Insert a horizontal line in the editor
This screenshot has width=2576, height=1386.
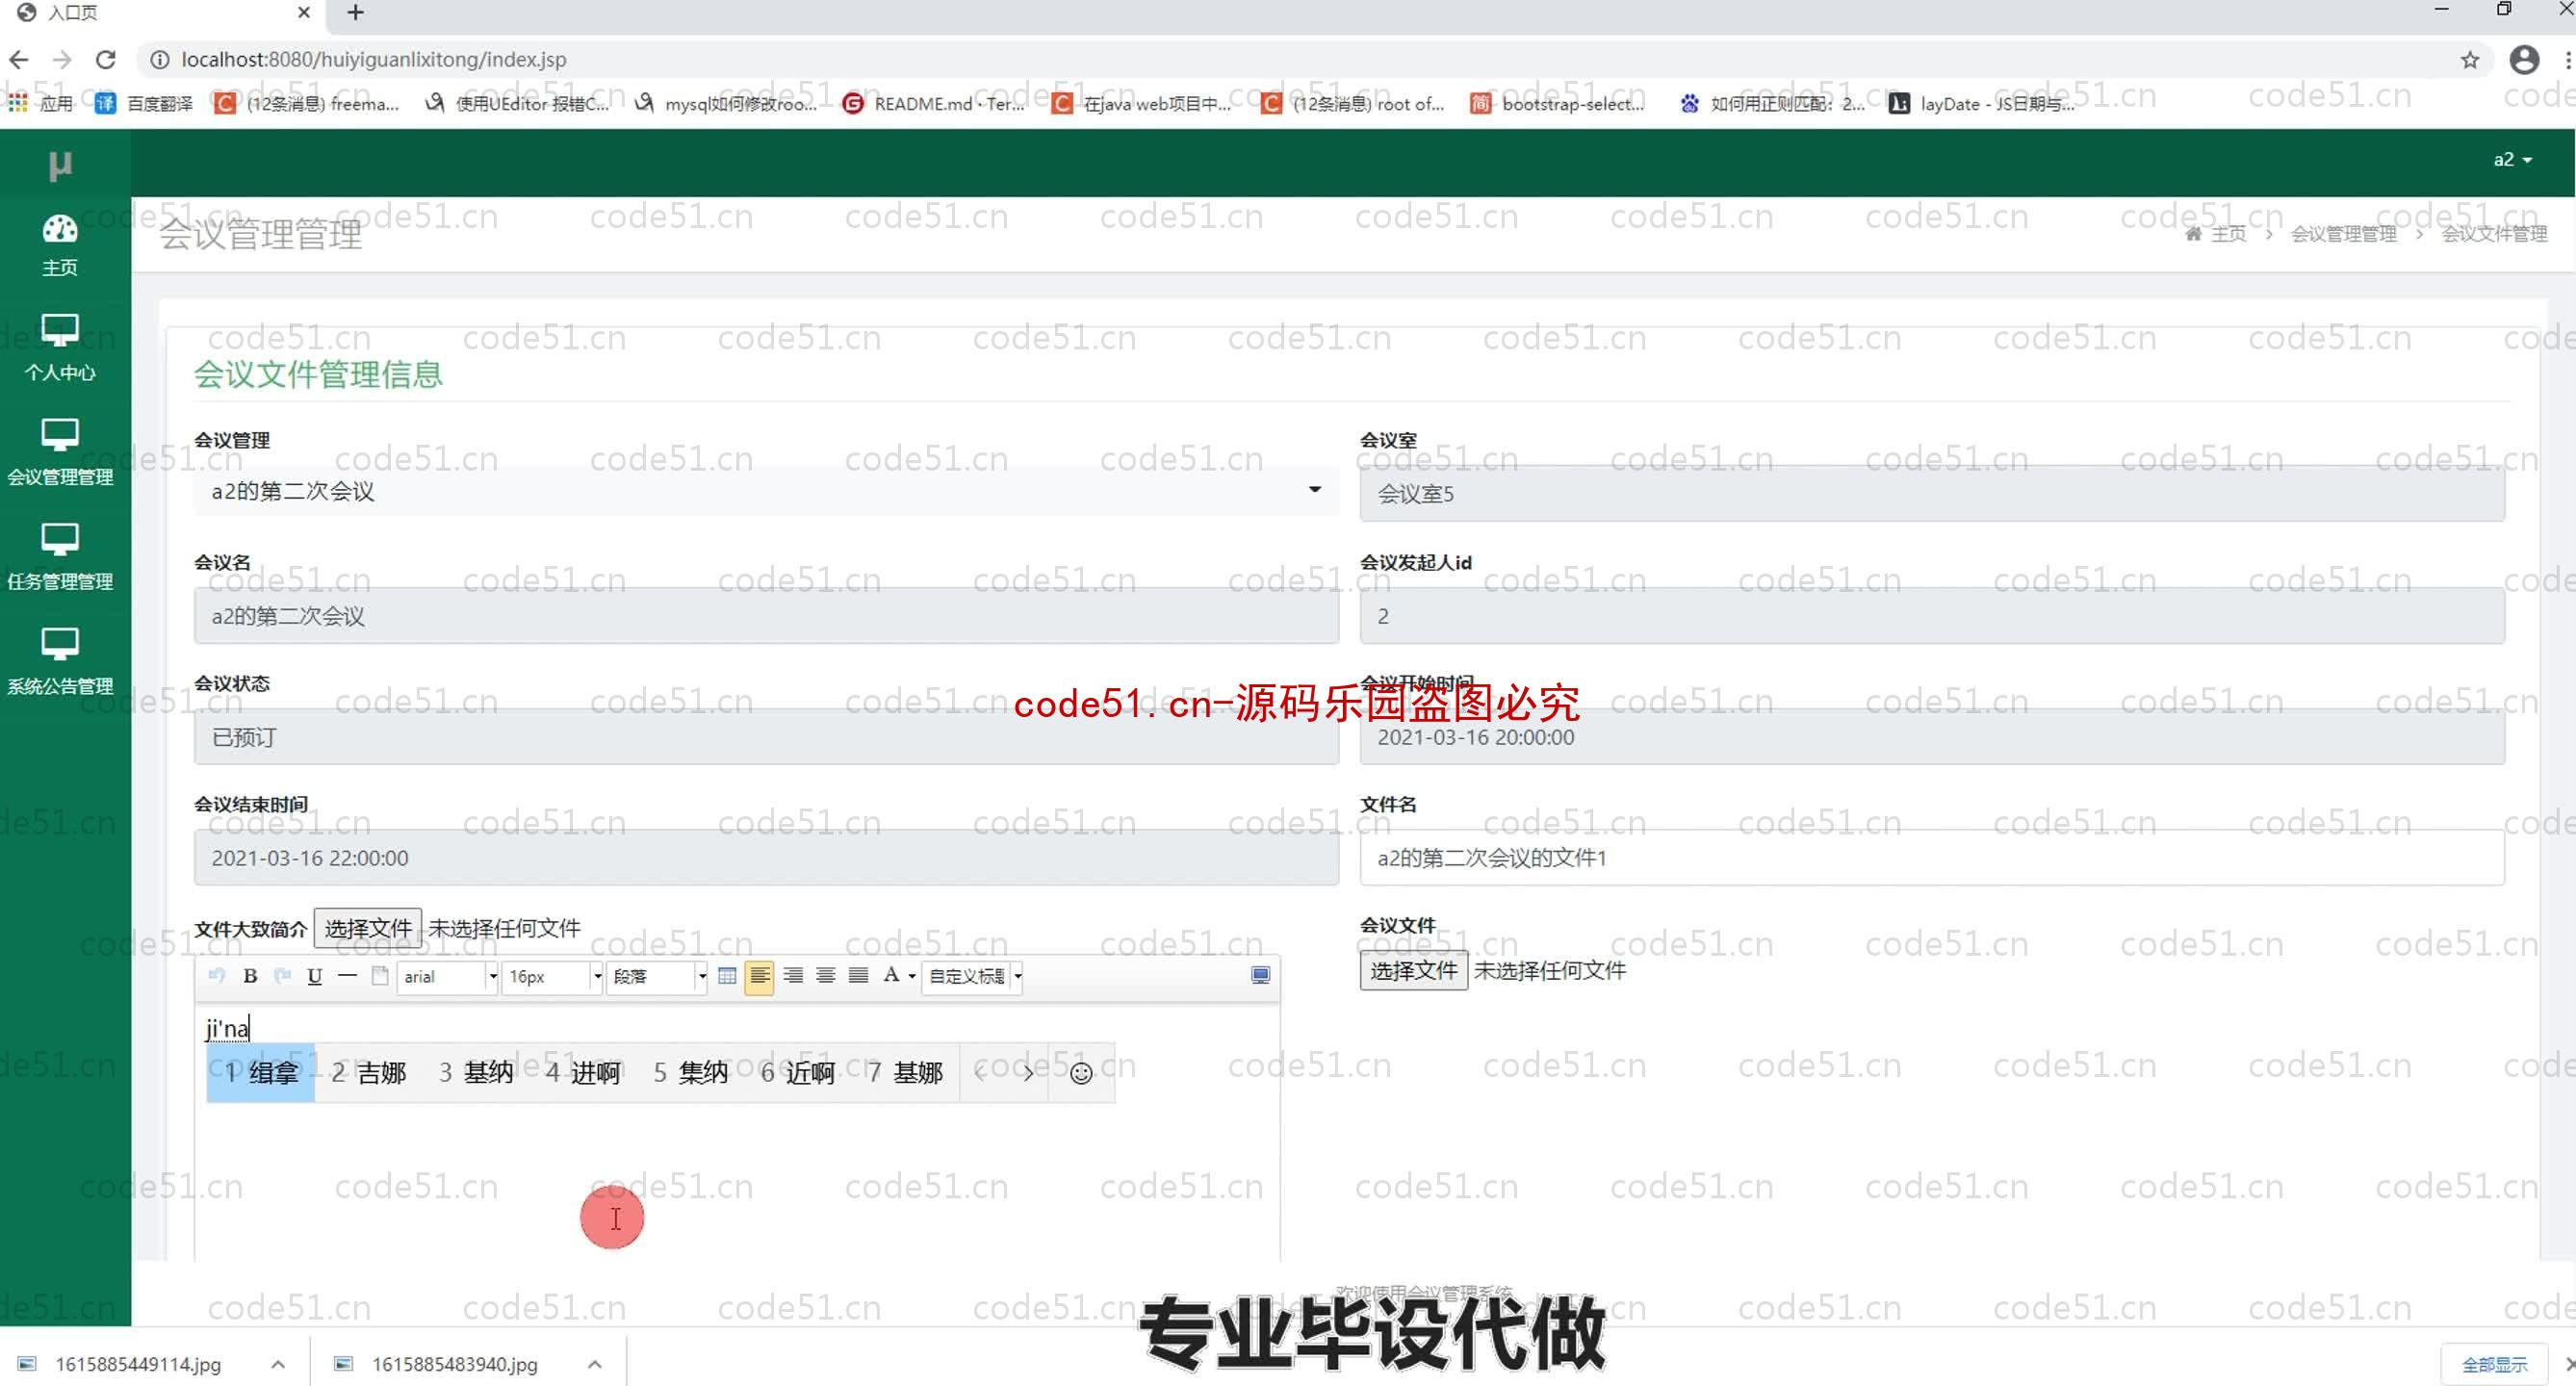[x=347, y=976]
